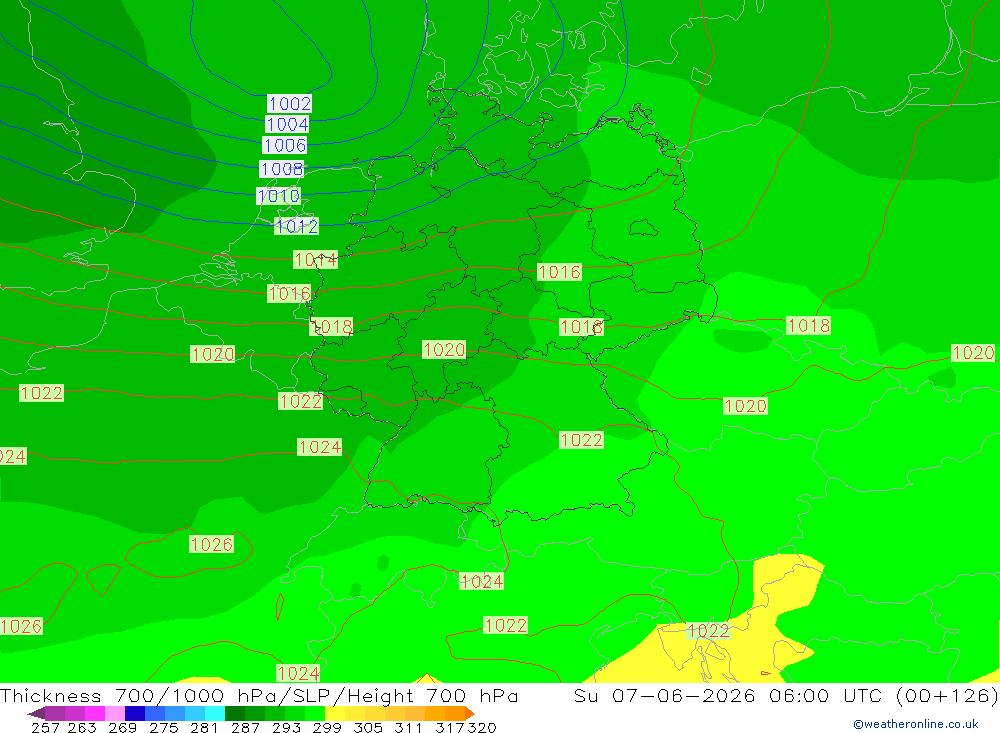Click the 275 legend value
The width and height of the screenshot is (1000, 733).
point(163,727)
